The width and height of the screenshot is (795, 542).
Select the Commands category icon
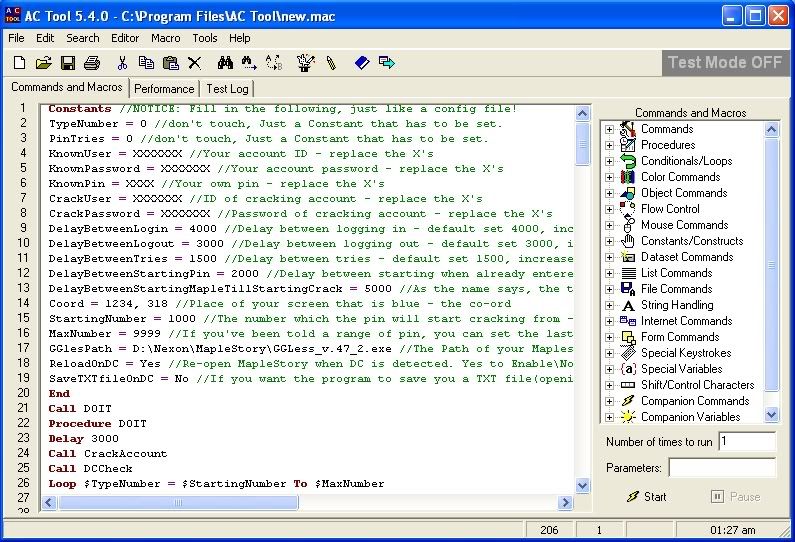[x=628, y=129]
